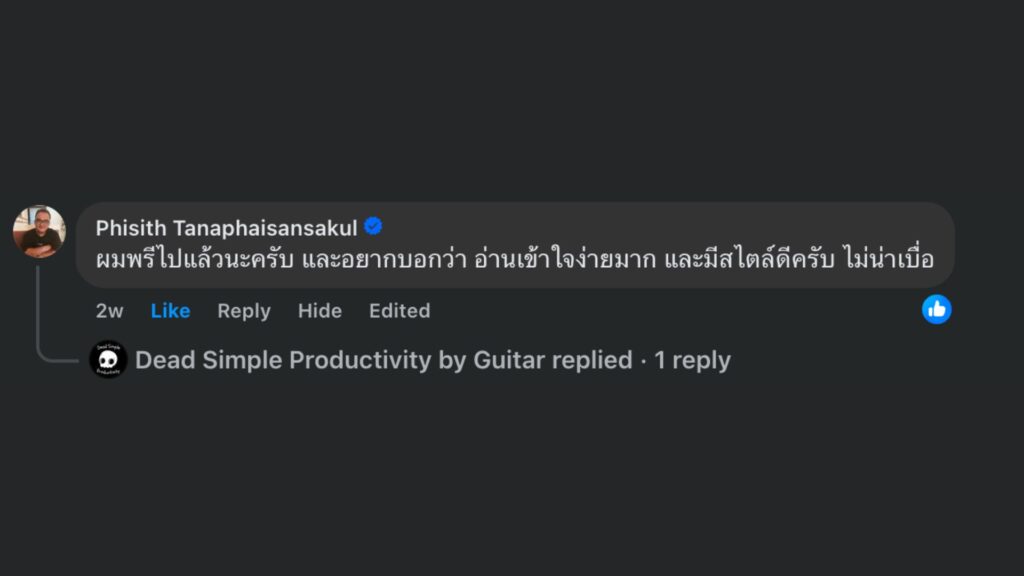
Task: Hide Phisith's comment
Action: point(319,311)
